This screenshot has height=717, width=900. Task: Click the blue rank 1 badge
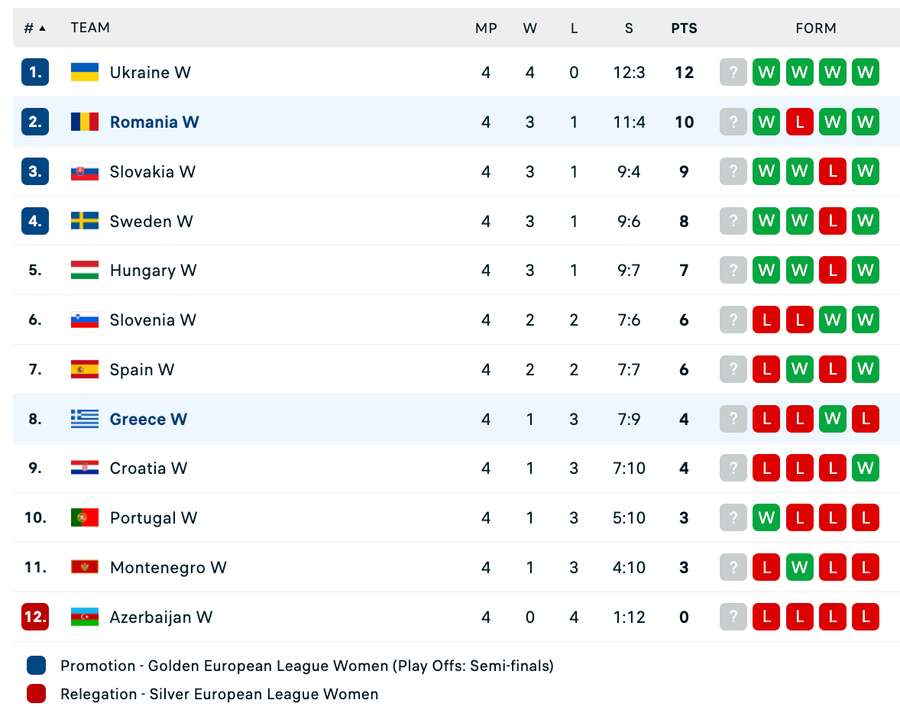(35, 72)
